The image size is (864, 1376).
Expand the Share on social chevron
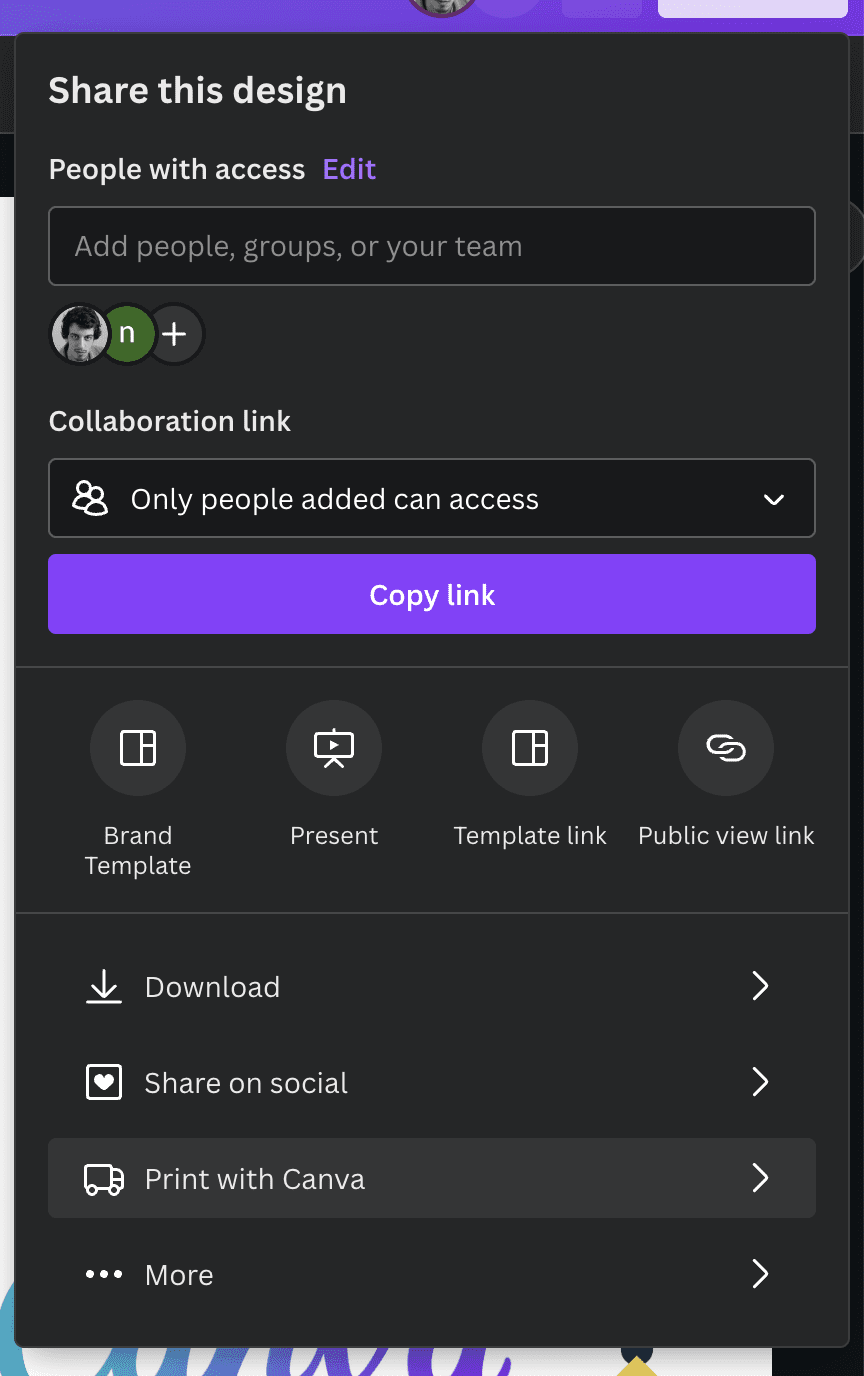coord(760,1083)
